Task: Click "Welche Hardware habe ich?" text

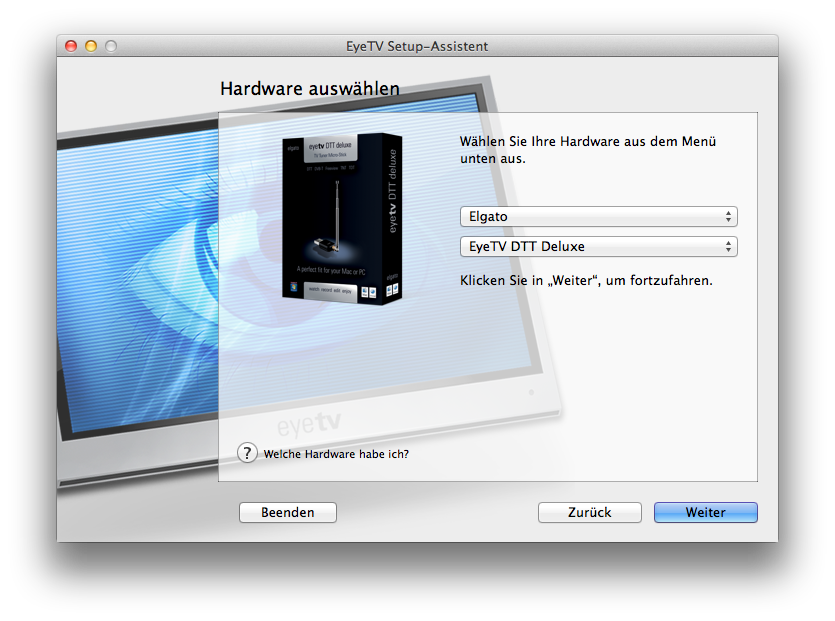Action: point(336,454)
